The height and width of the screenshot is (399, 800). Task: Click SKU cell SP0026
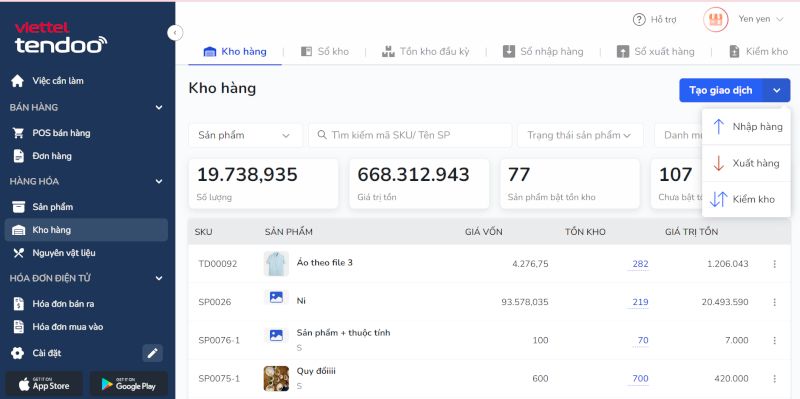215,302
